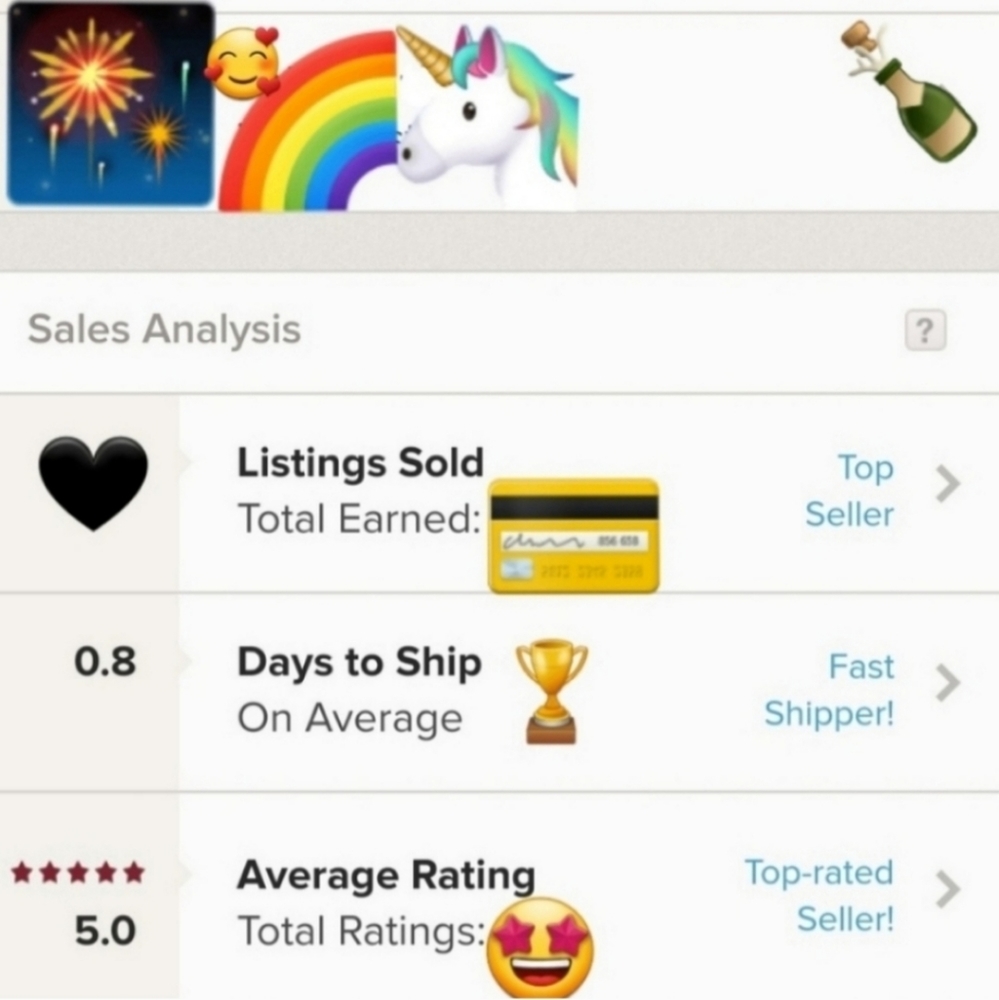Image resolution: width=999 pixels, height=1000 pixels.
Task: Tap the black heart emoji
Action: tap(93, 483)
